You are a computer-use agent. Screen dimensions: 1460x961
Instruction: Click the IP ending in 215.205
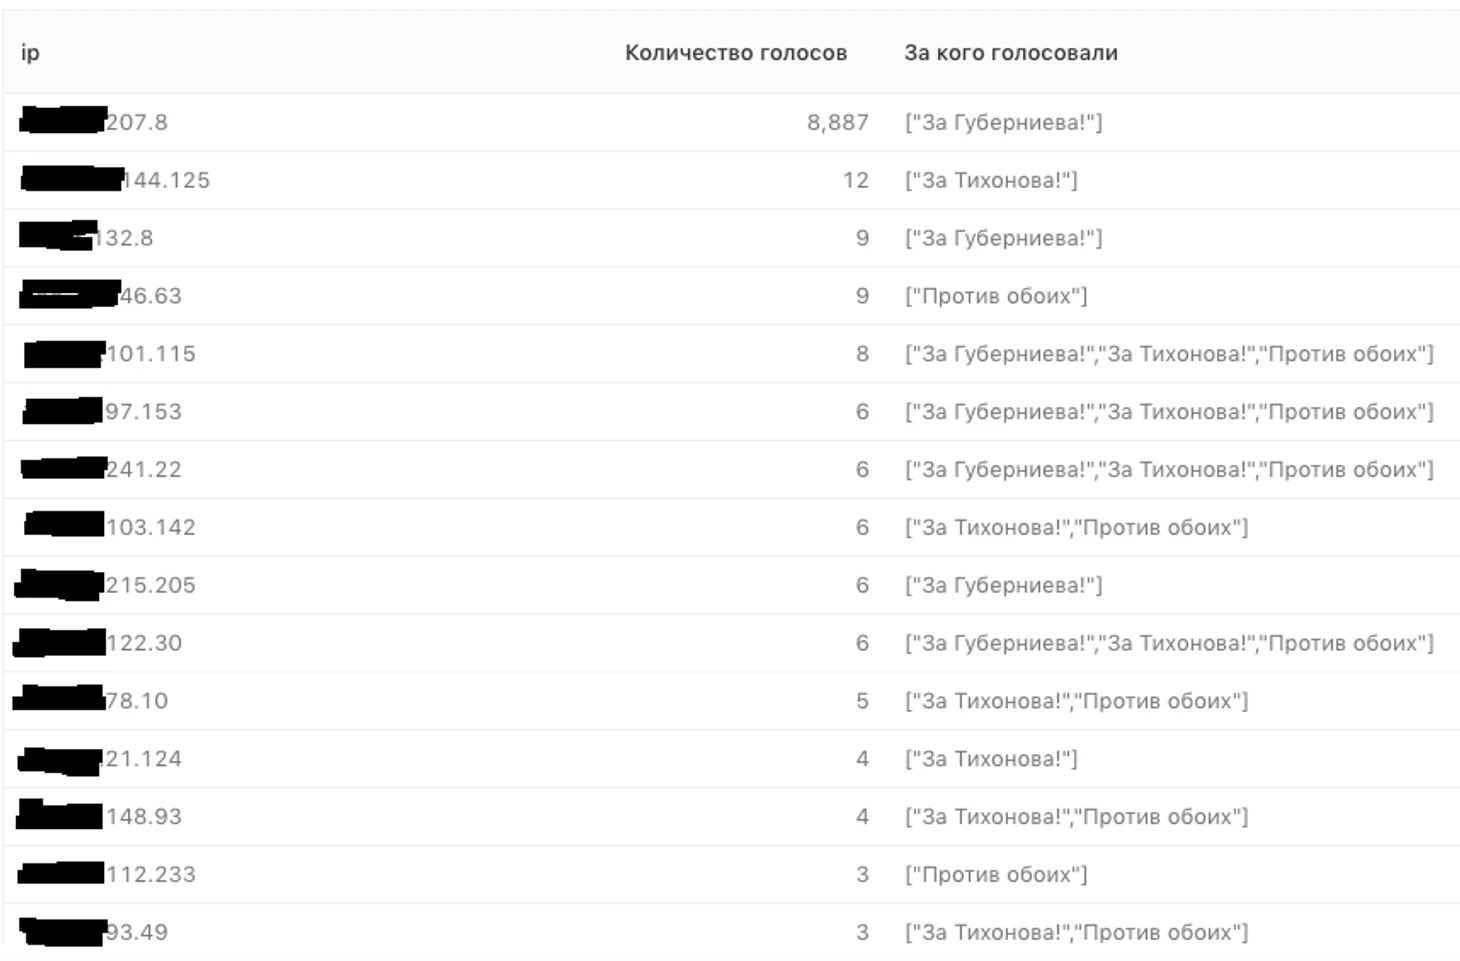[x=106, y=585]
